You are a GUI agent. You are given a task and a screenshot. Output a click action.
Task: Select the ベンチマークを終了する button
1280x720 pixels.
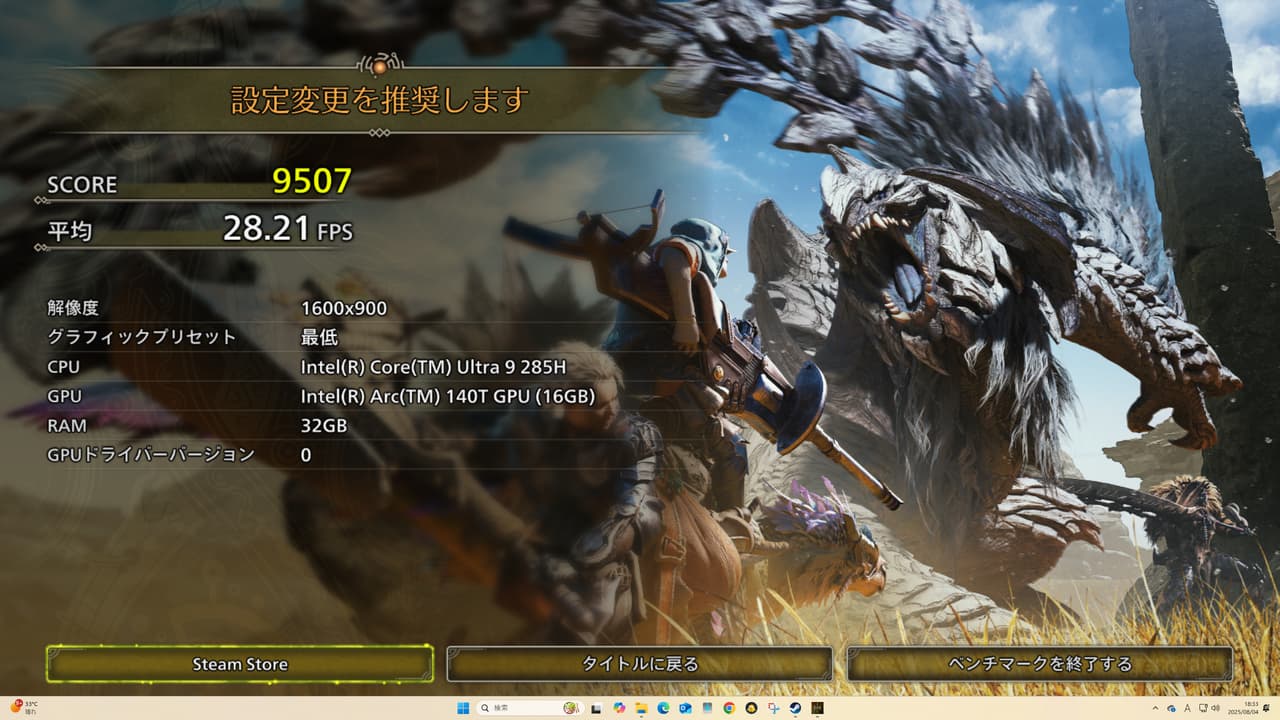click(1040, 664)
